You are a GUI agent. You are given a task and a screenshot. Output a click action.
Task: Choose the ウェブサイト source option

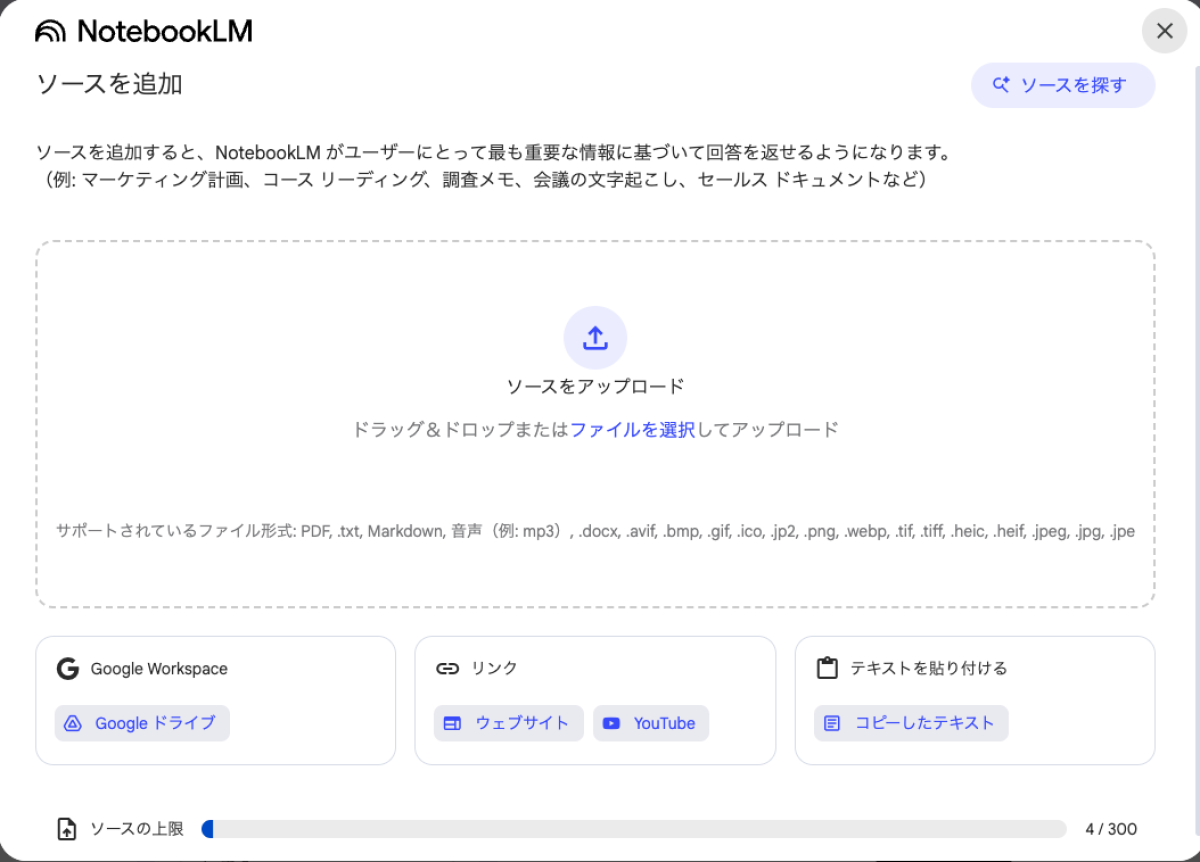coord(508,723)
